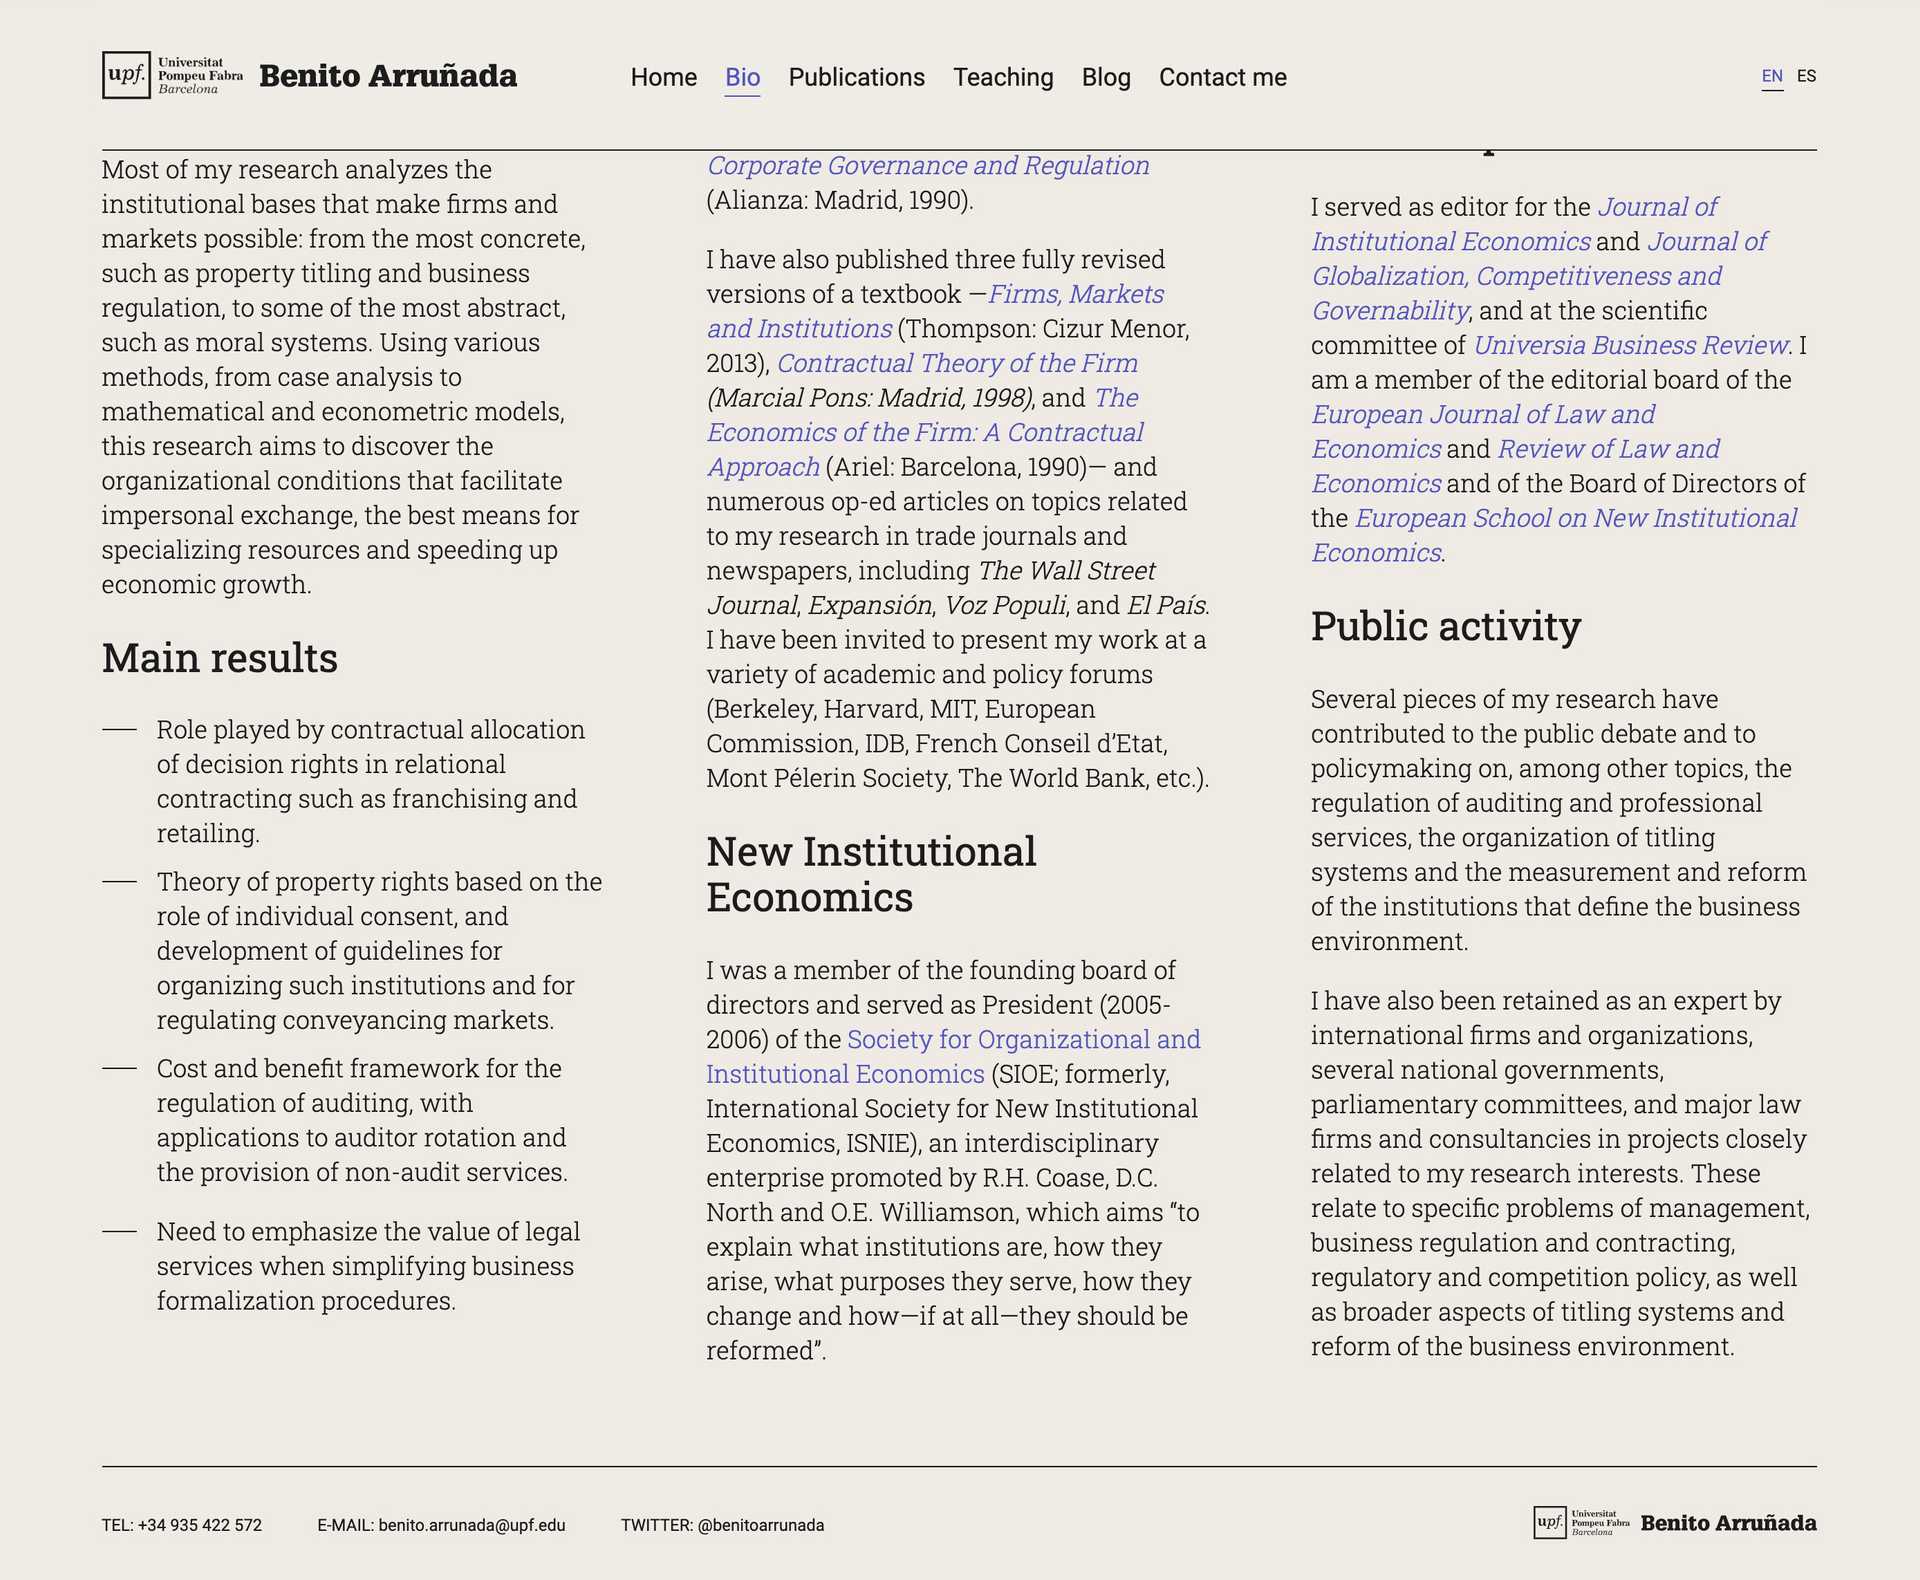Click the footer email benito.arrunada@upf.edu
The height and width of the screenshot is (1580, 1920).
click(472, 1525)
